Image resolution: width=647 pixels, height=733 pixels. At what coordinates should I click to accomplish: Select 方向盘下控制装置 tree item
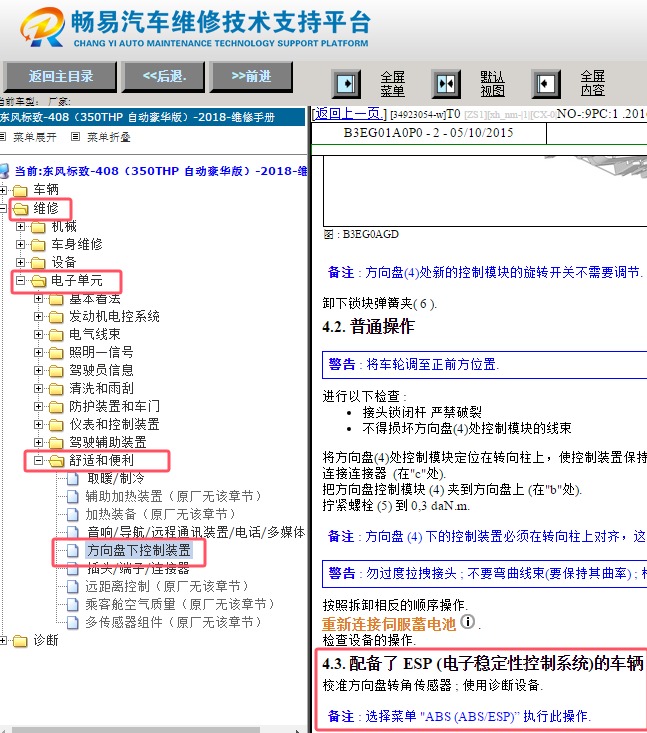tap(138, 550)
